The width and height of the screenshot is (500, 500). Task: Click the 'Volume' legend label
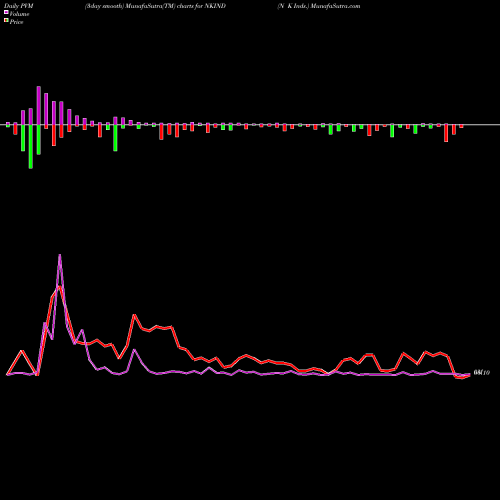point(19,14)
